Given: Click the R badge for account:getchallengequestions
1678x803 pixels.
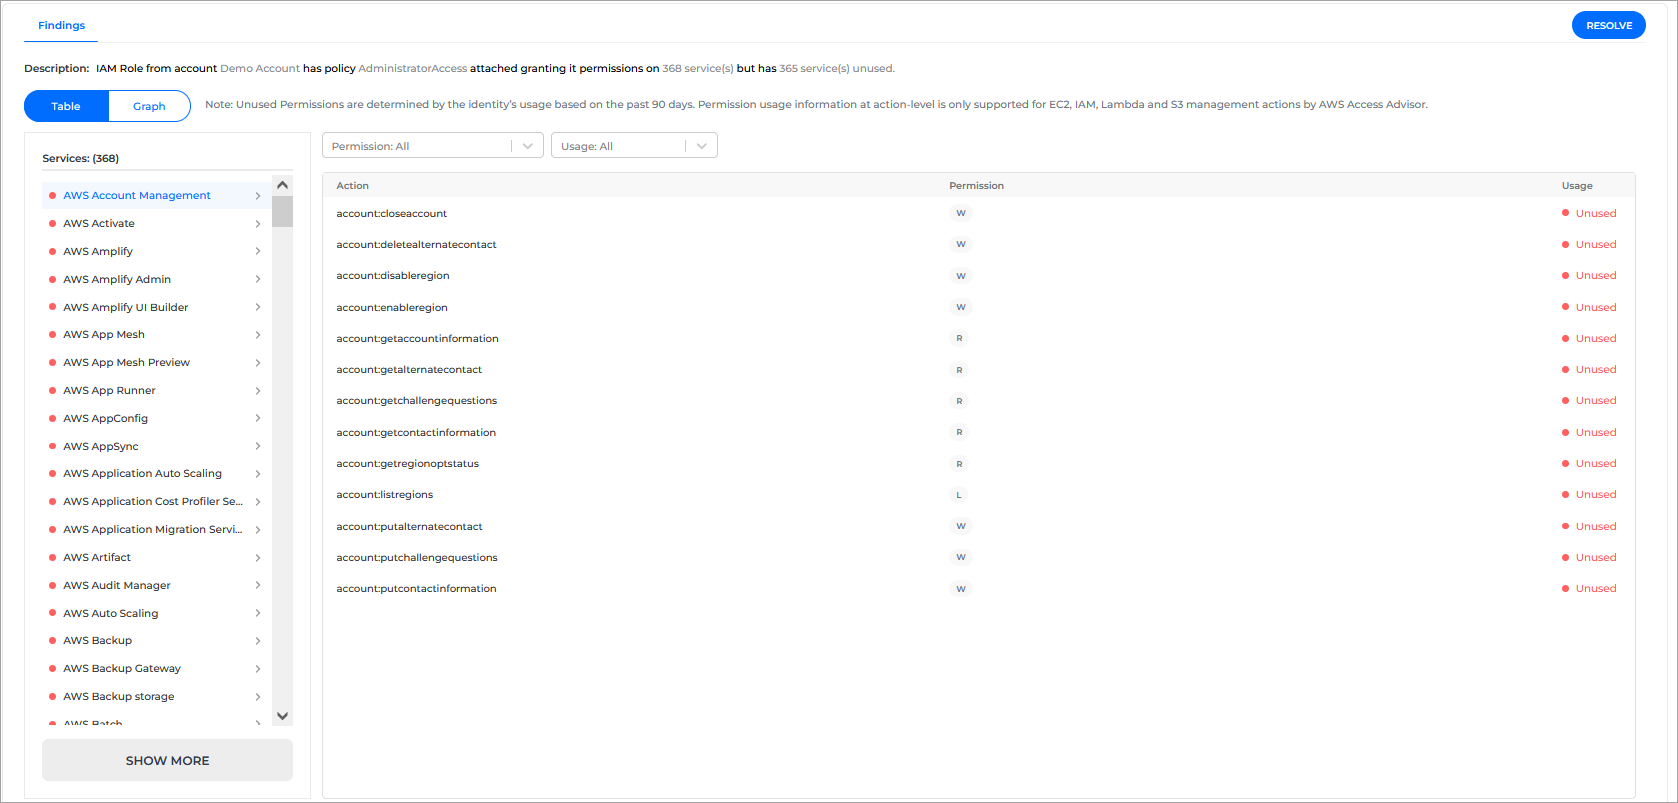Looking at the screenshot, I should coord(959,401).
